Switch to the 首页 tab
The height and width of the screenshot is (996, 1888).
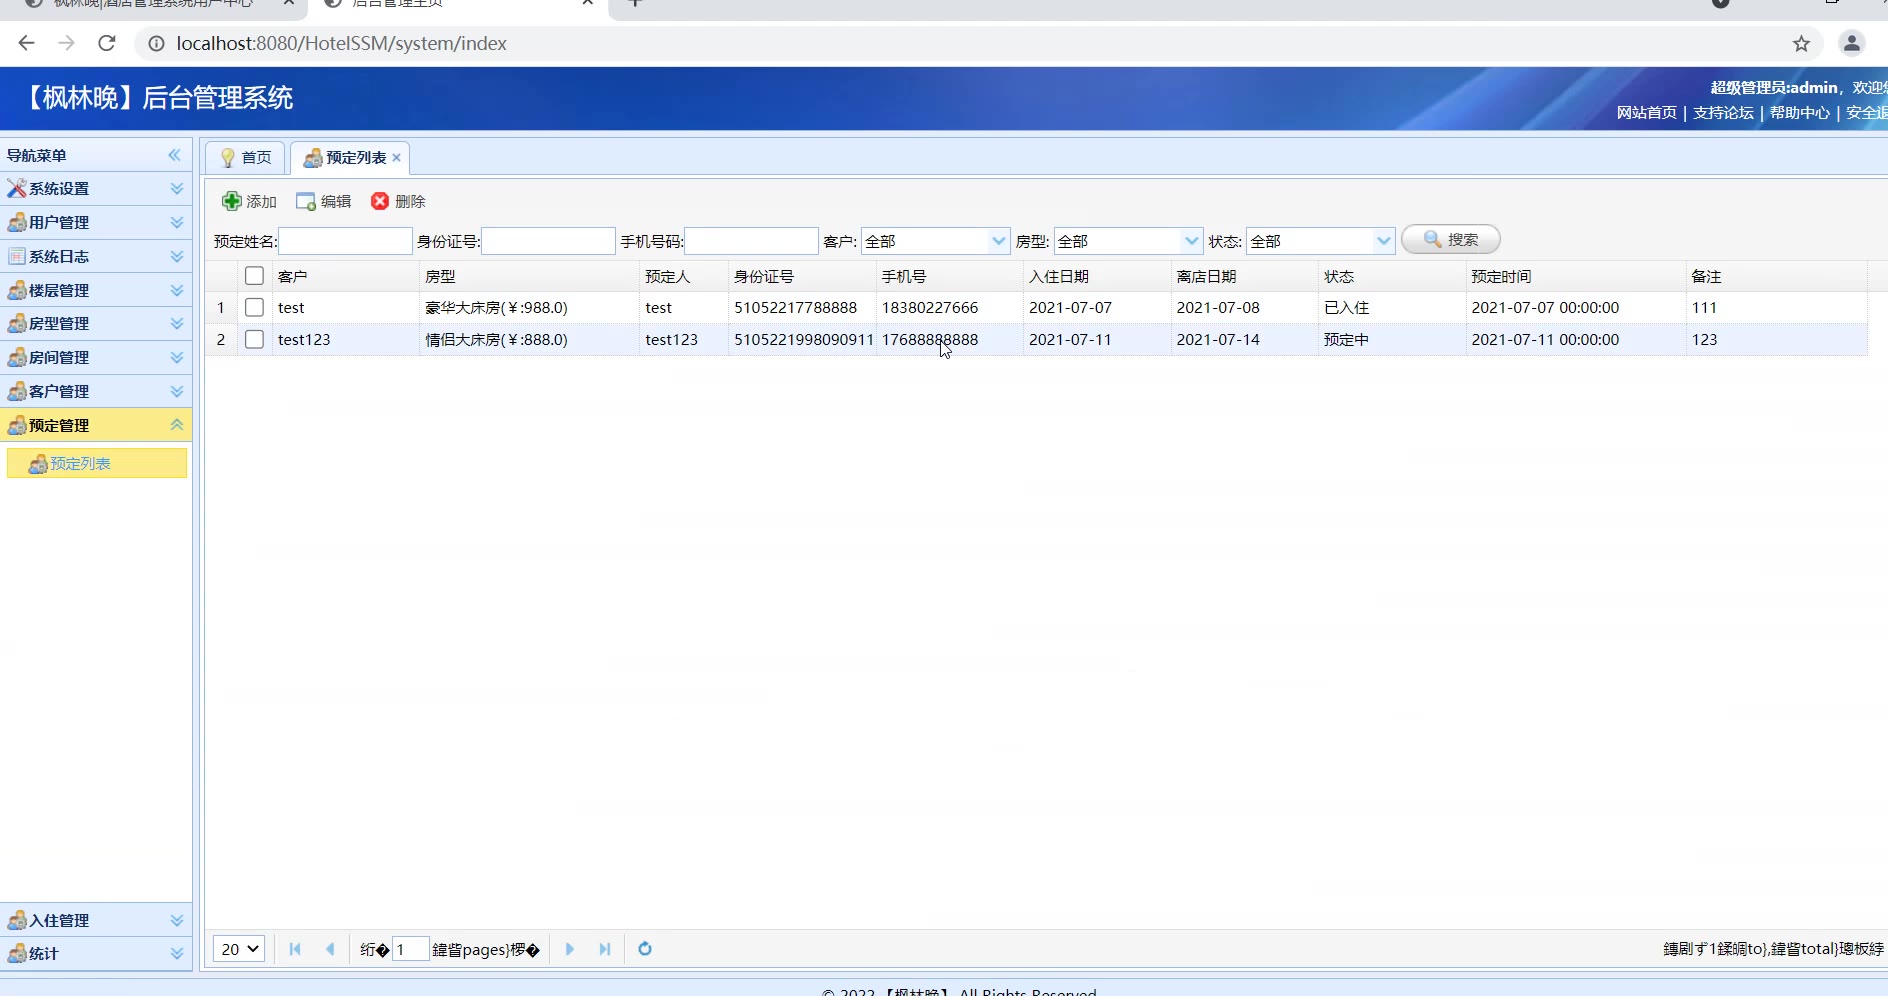pyautogui.click(x=246, y=158)
